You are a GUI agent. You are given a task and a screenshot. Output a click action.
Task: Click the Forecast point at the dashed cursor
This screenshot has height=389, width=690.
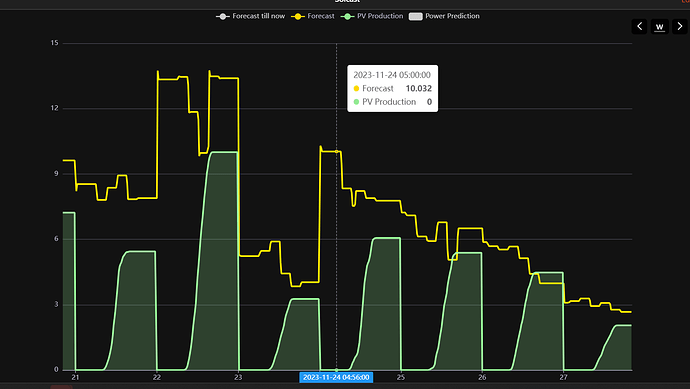click(337, 151)
